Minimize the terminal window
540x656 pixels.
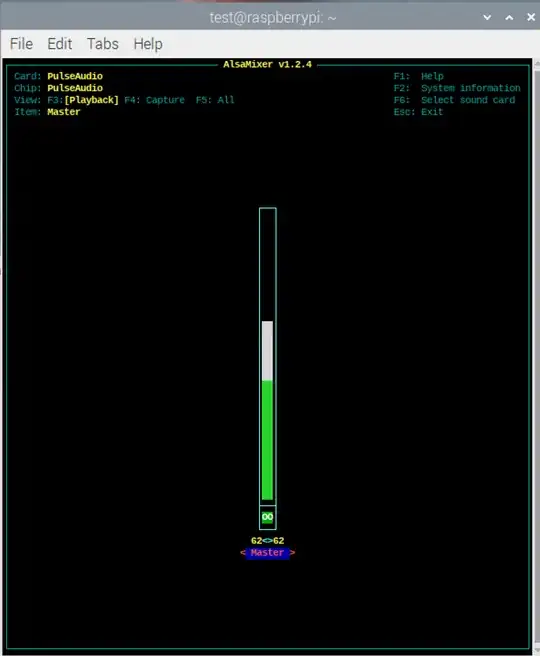[x=487, y=18]
